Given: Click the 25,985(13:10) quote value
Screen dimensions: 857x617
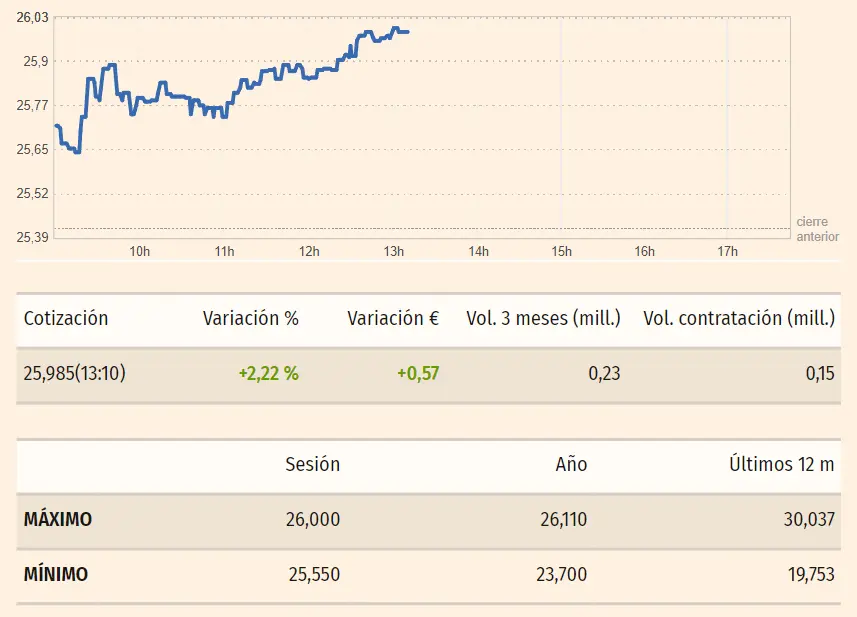Looking at the screenshot, I should pyautogui.click(x=75, y=374).
